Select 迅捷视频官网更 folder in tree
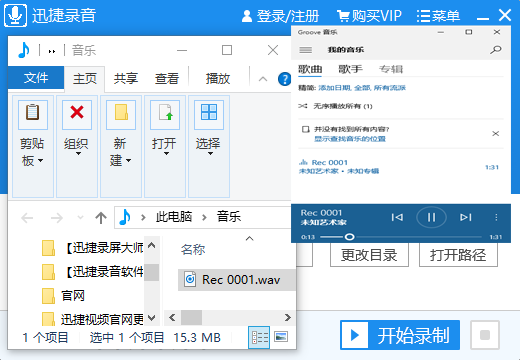520x360 pixels. point(93,319)
